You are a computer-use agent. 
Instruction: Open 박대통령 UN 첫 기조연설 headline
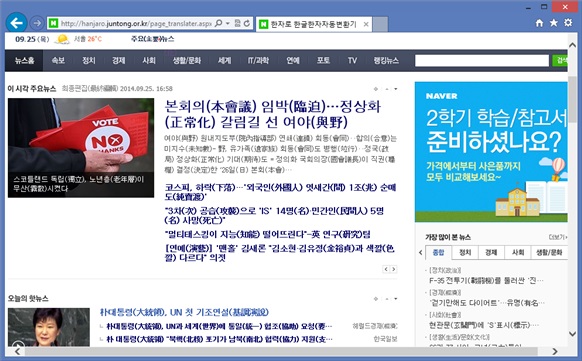click(x=184, y=312)
